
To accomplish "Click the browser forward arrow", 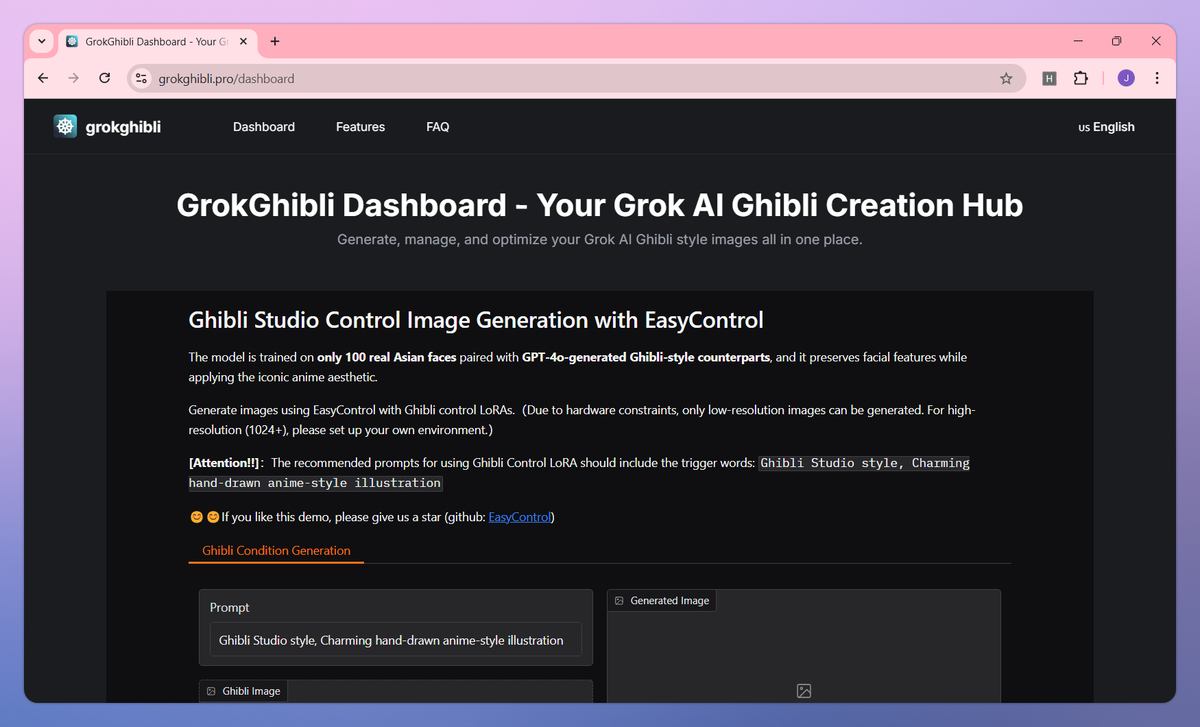I will coord(73,78).
